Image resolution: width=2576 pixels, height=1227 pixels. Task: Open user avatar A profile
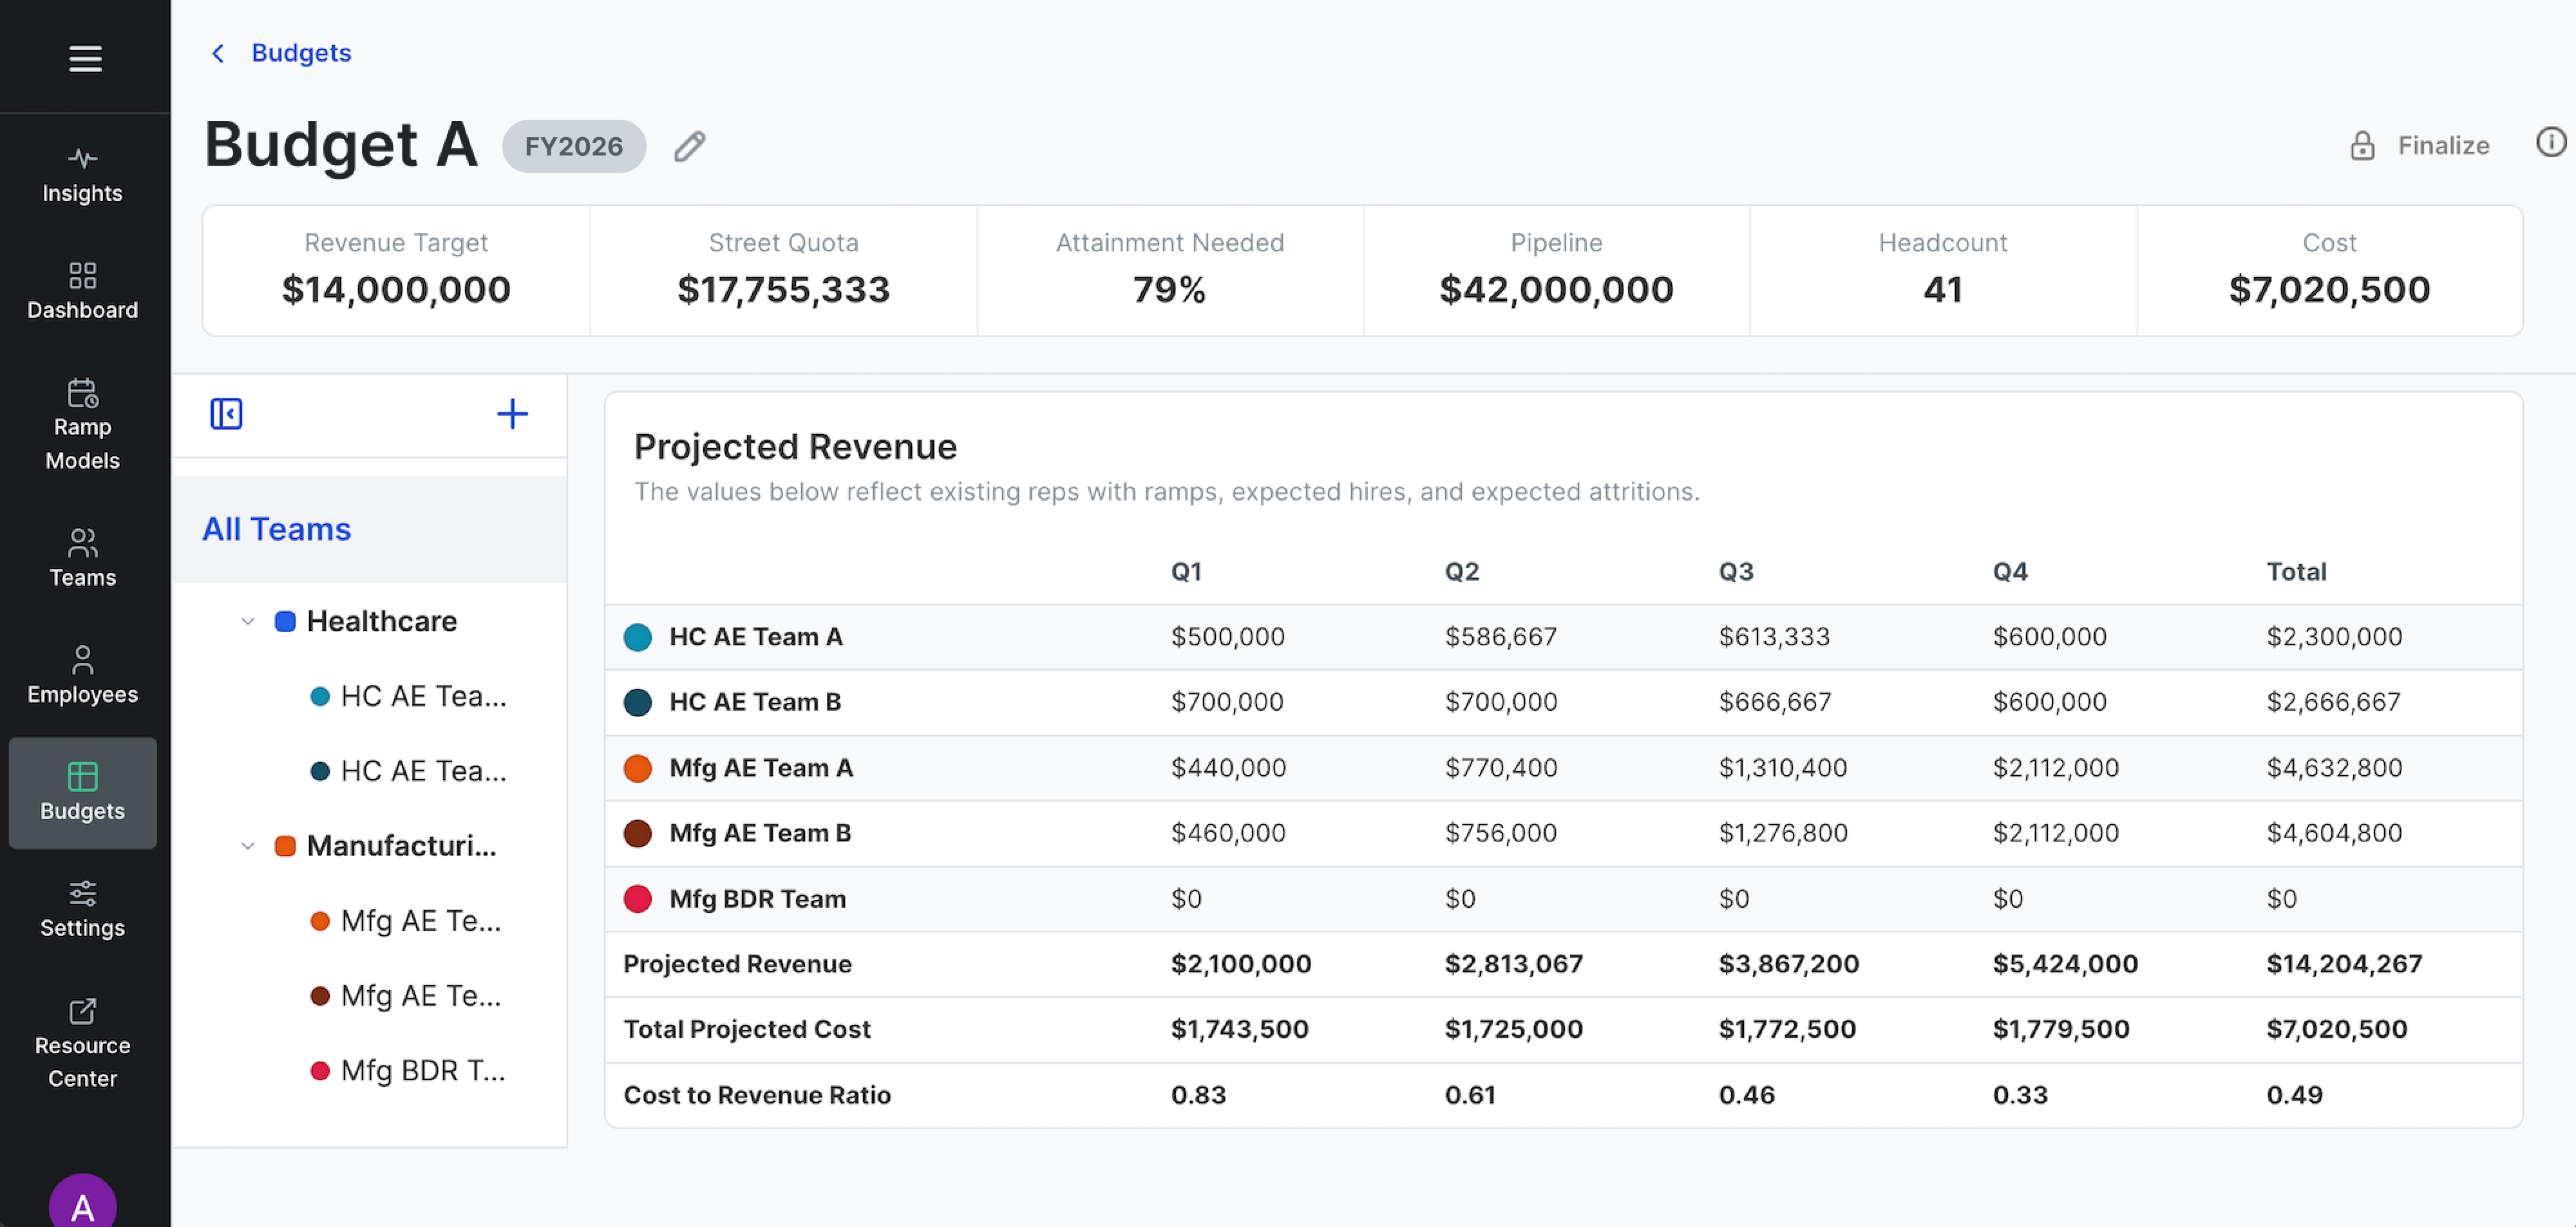[82, 1204]
